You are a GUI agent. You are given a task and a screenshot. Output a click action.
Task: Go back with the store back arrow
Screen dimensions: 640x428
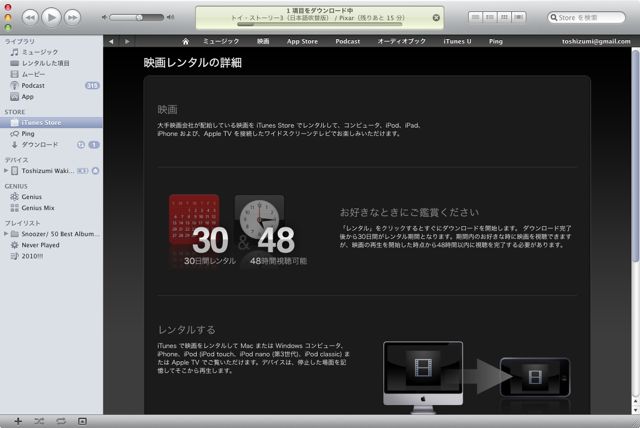click(111, 41)
